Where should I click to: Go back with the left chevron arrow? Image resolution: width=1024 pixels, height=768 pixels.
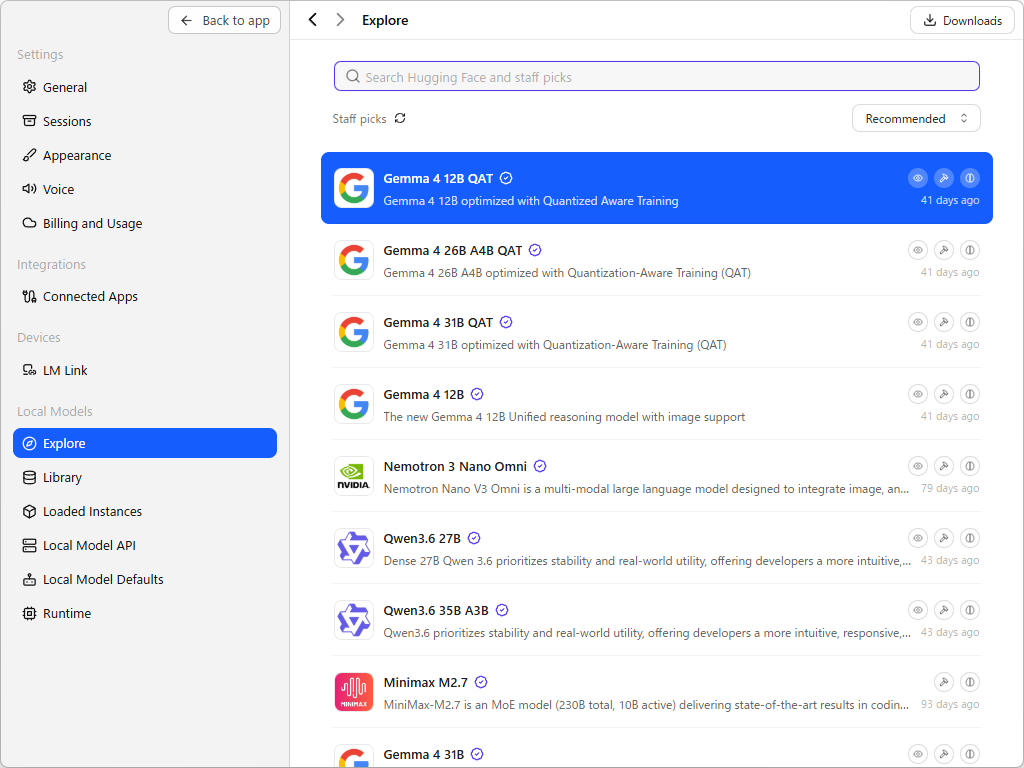(x=313, y=20)
